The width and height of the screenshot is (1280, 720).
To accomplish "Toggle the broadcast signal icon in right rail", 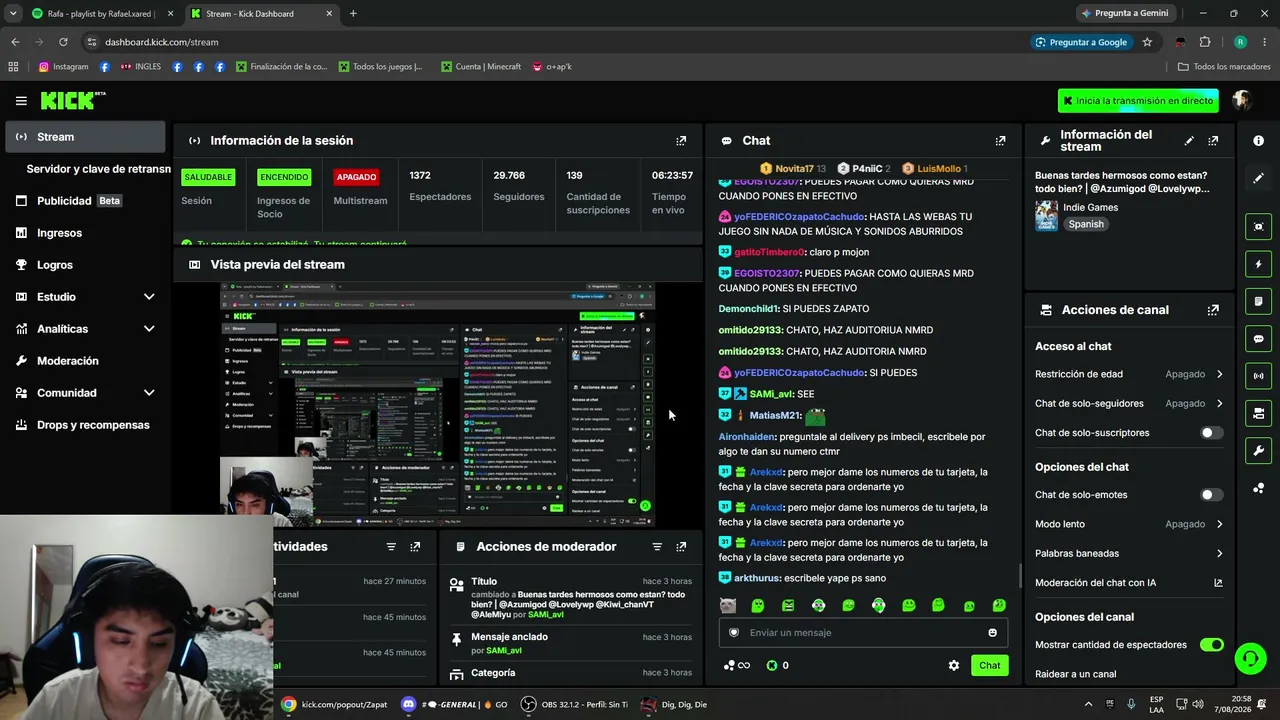I will tap(1258, 376).
